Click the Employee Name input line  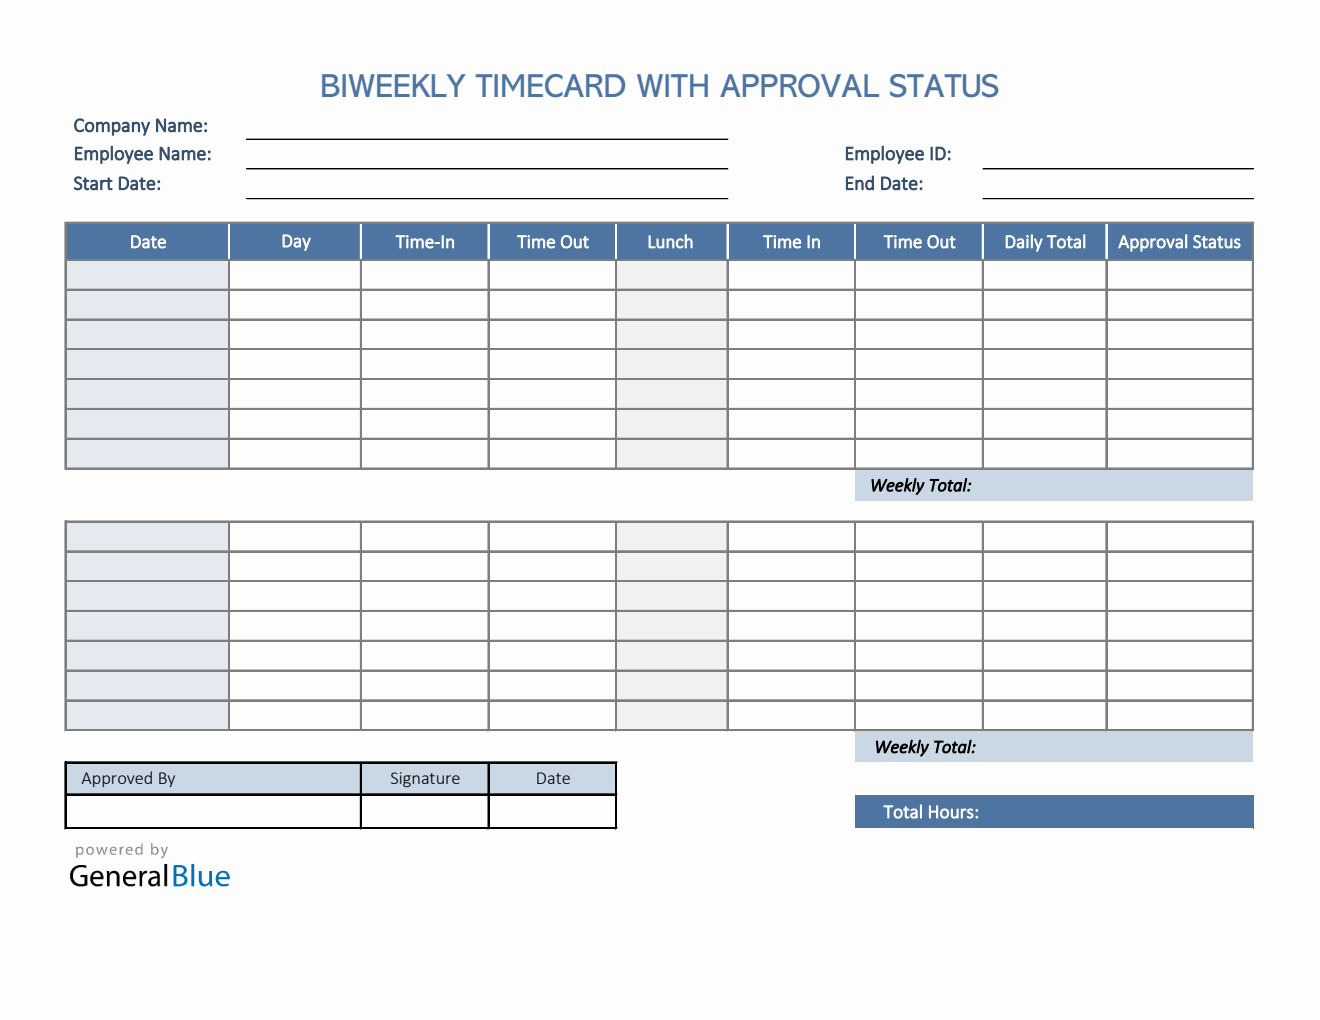tap(486, 165)
